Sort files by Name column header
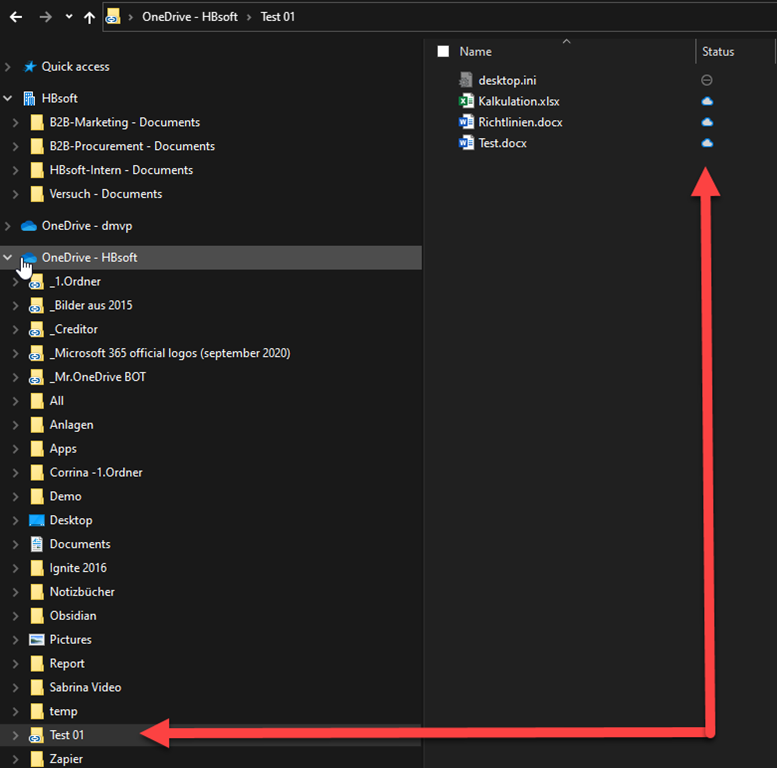777x768 pixels. pos(475,52)
